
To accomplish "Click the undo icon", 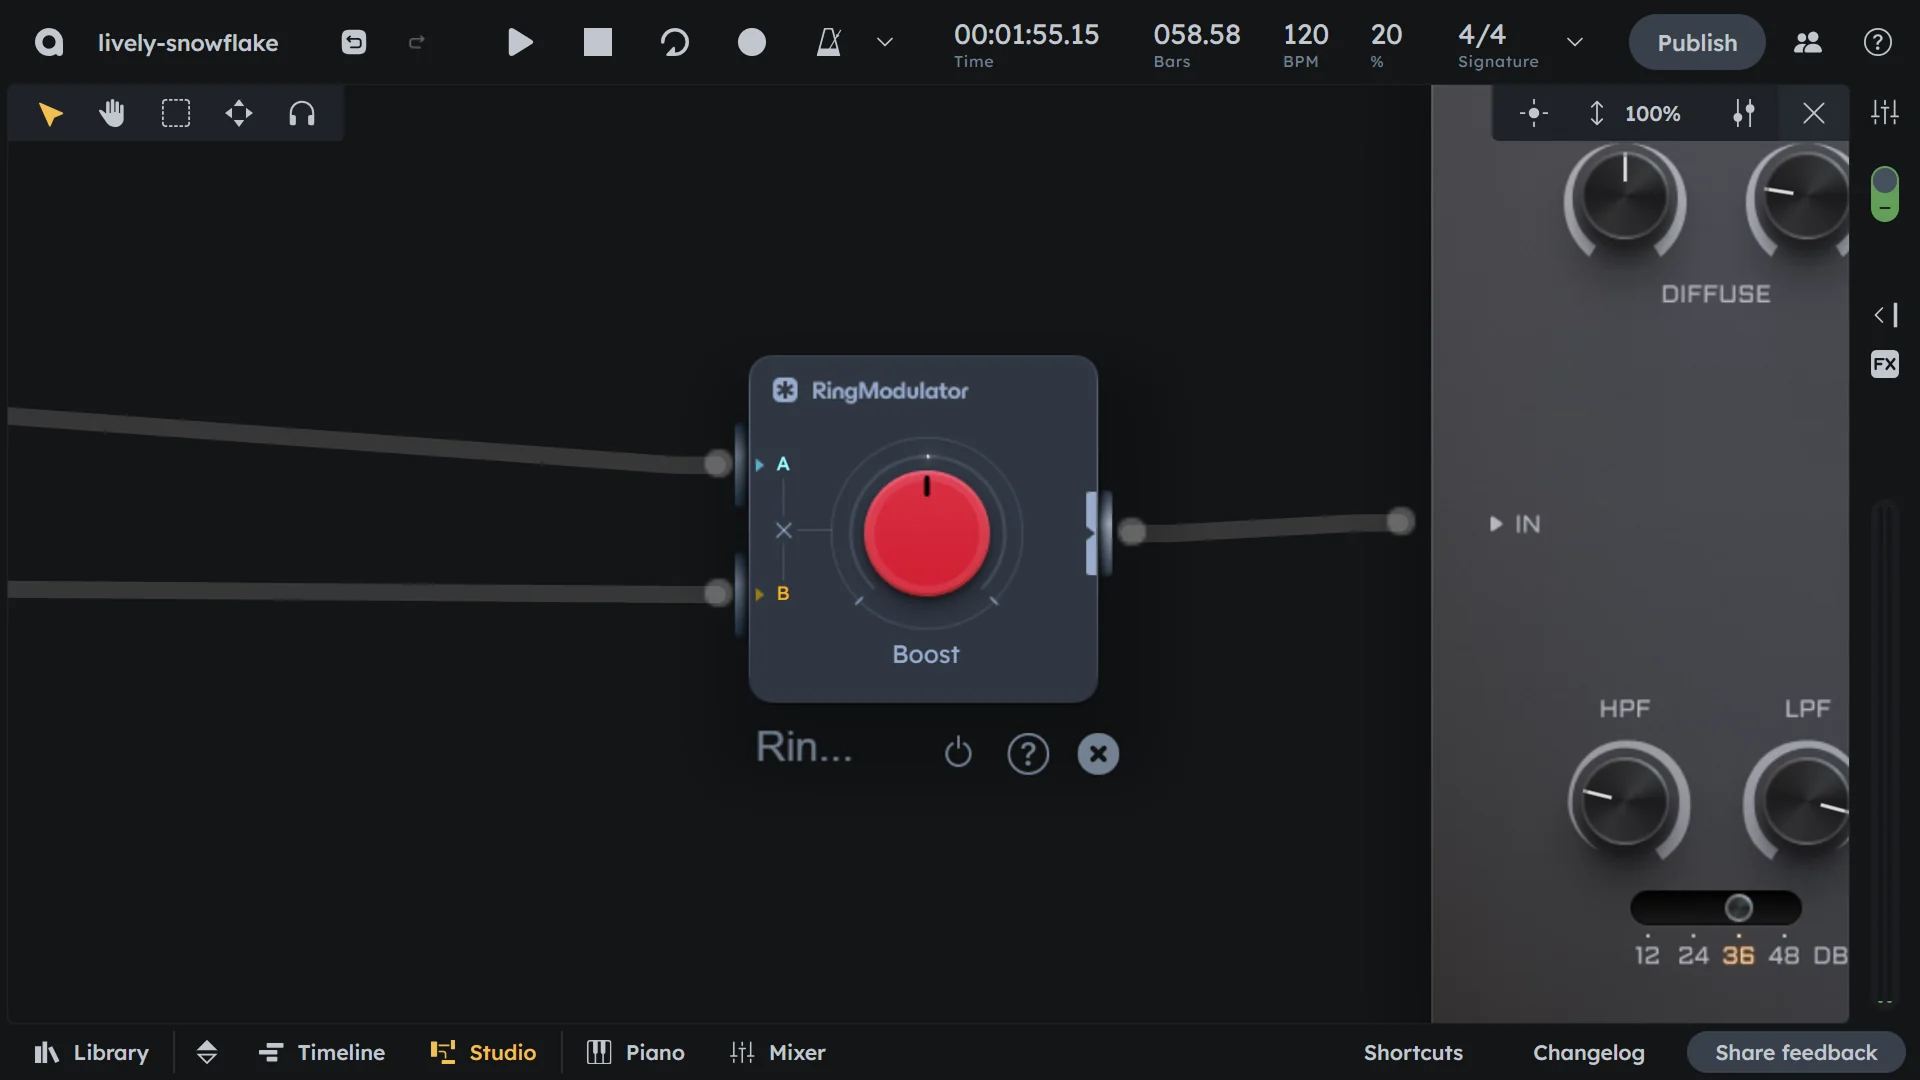I will tap(353, 42).
